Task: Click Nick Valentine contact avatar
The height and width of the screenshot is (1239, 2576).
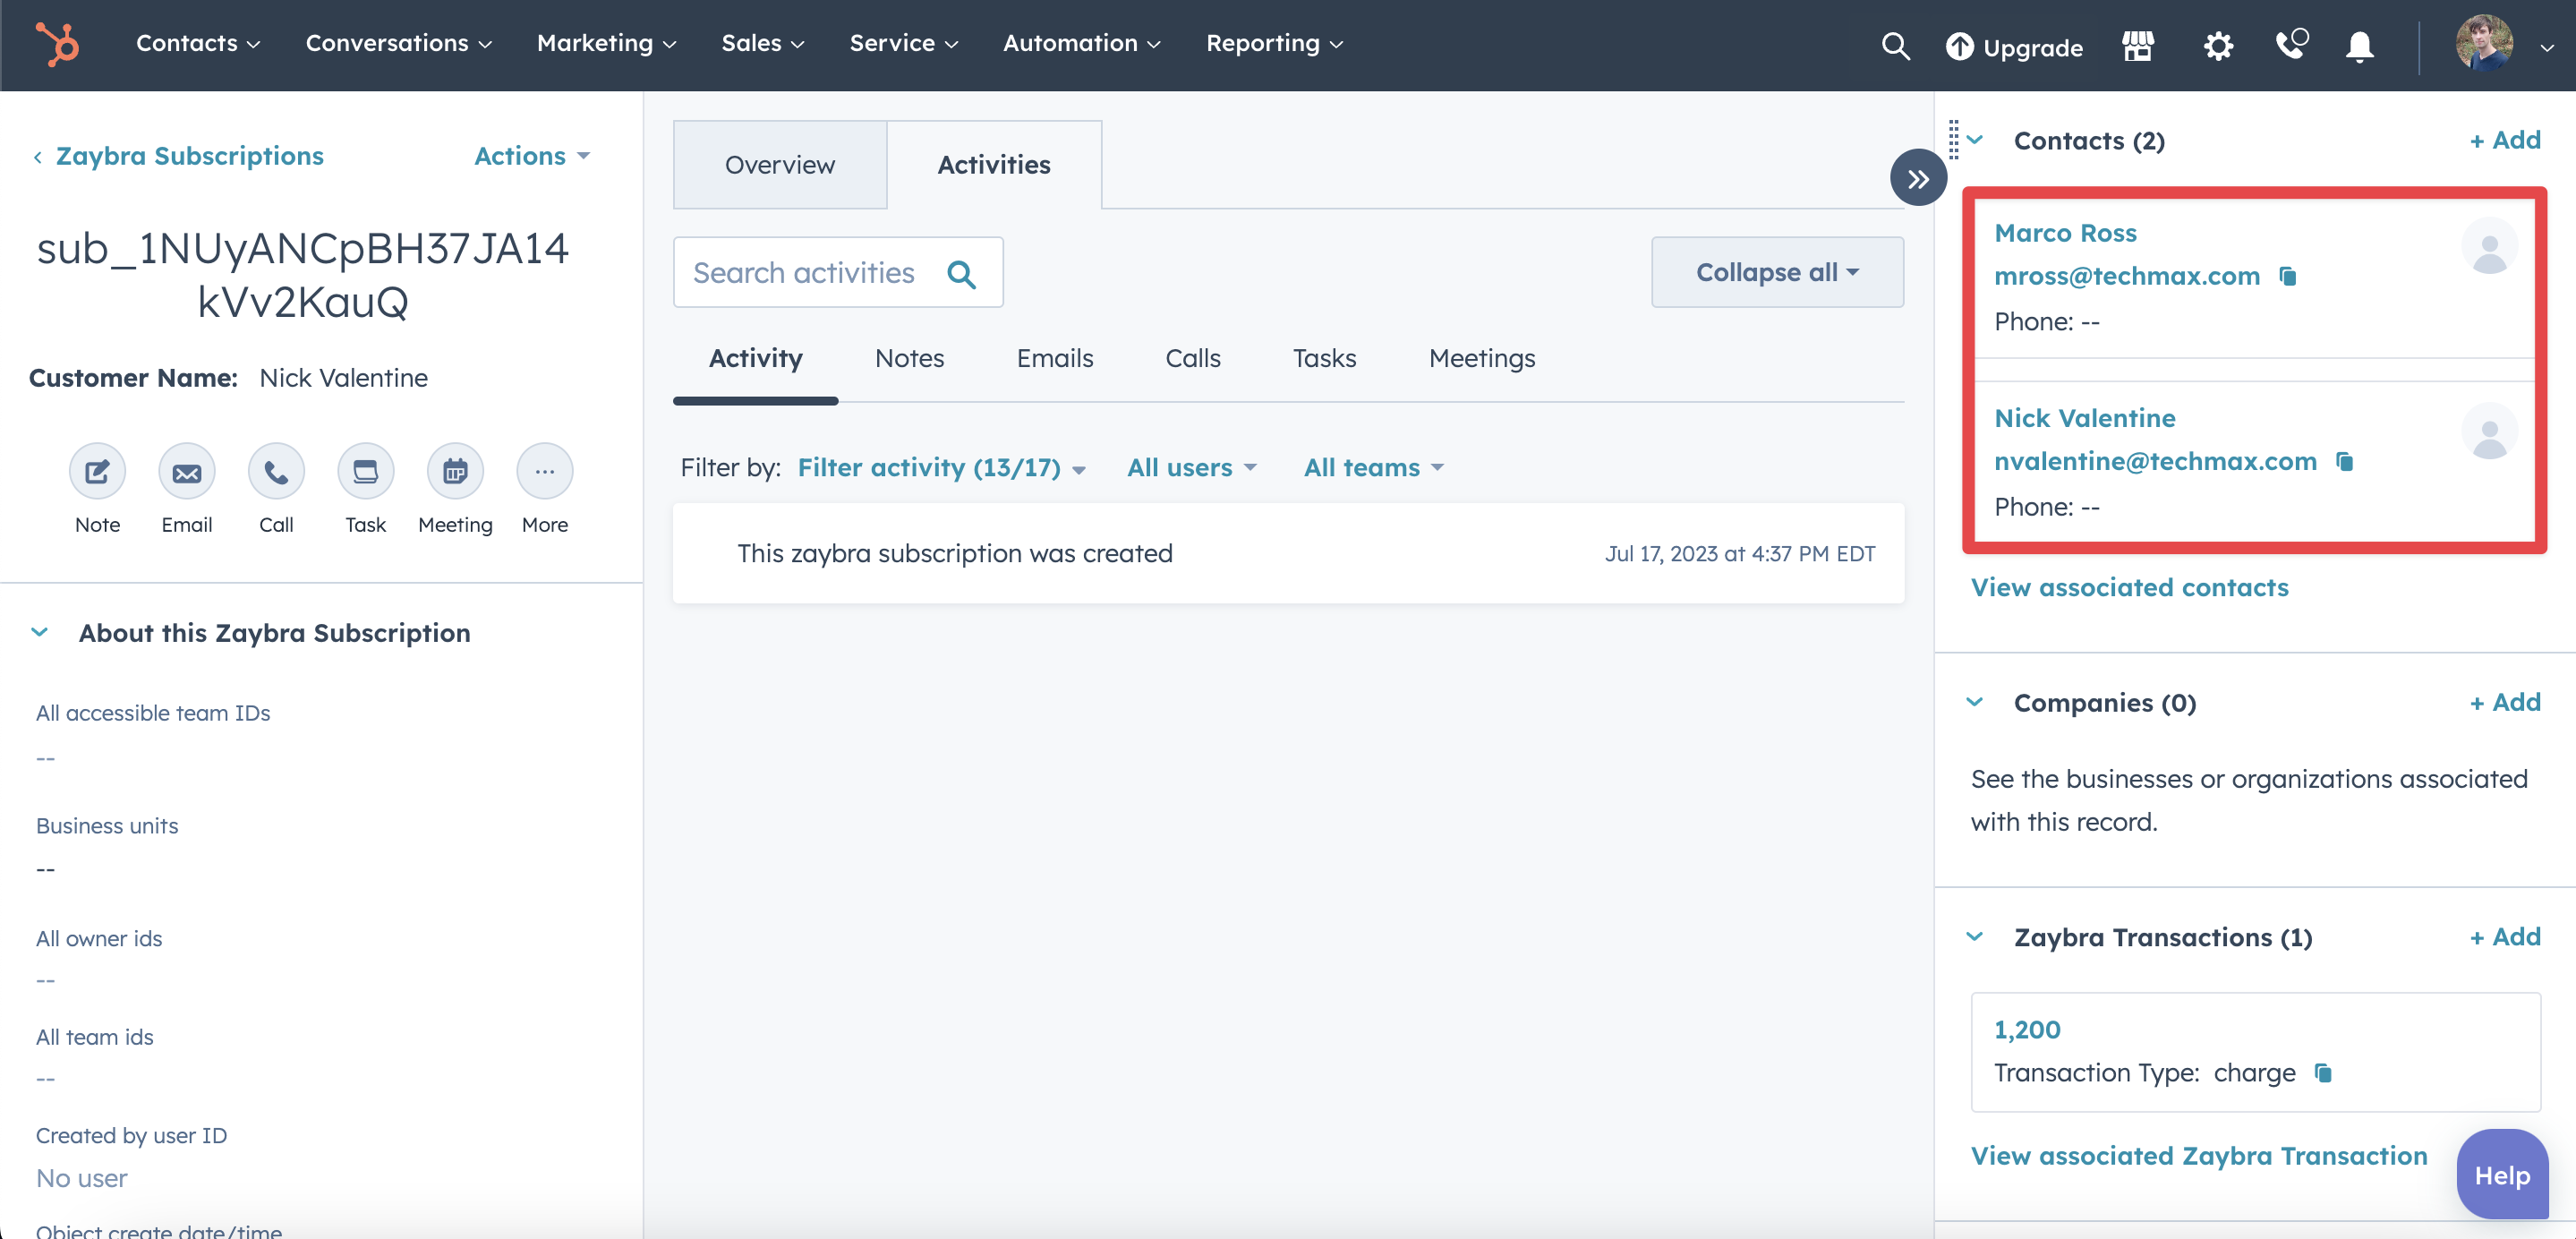Action: click(2489, 431)
